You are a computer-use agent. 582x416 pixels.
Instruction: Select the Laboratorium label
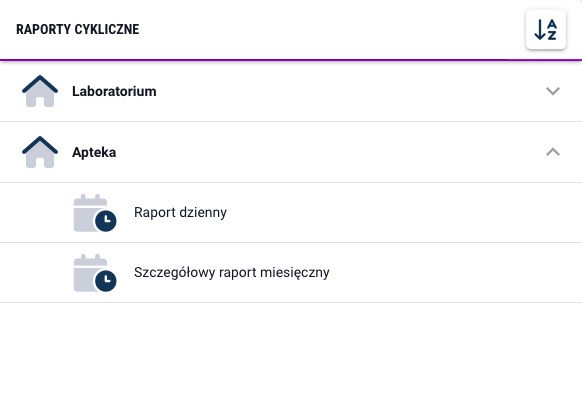(114, 91)
